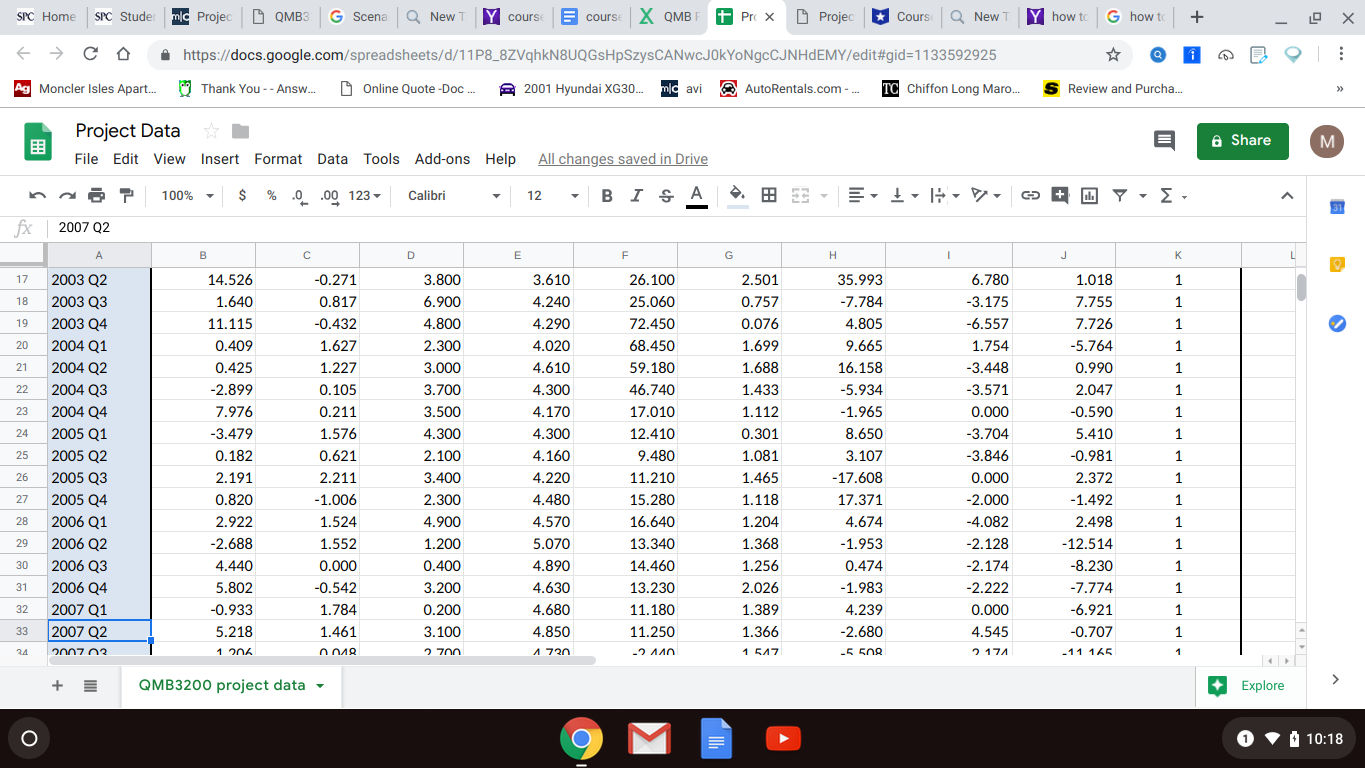The image size is (1365, 768).
Task: Open account avatar M
Action: (1327, 141)
